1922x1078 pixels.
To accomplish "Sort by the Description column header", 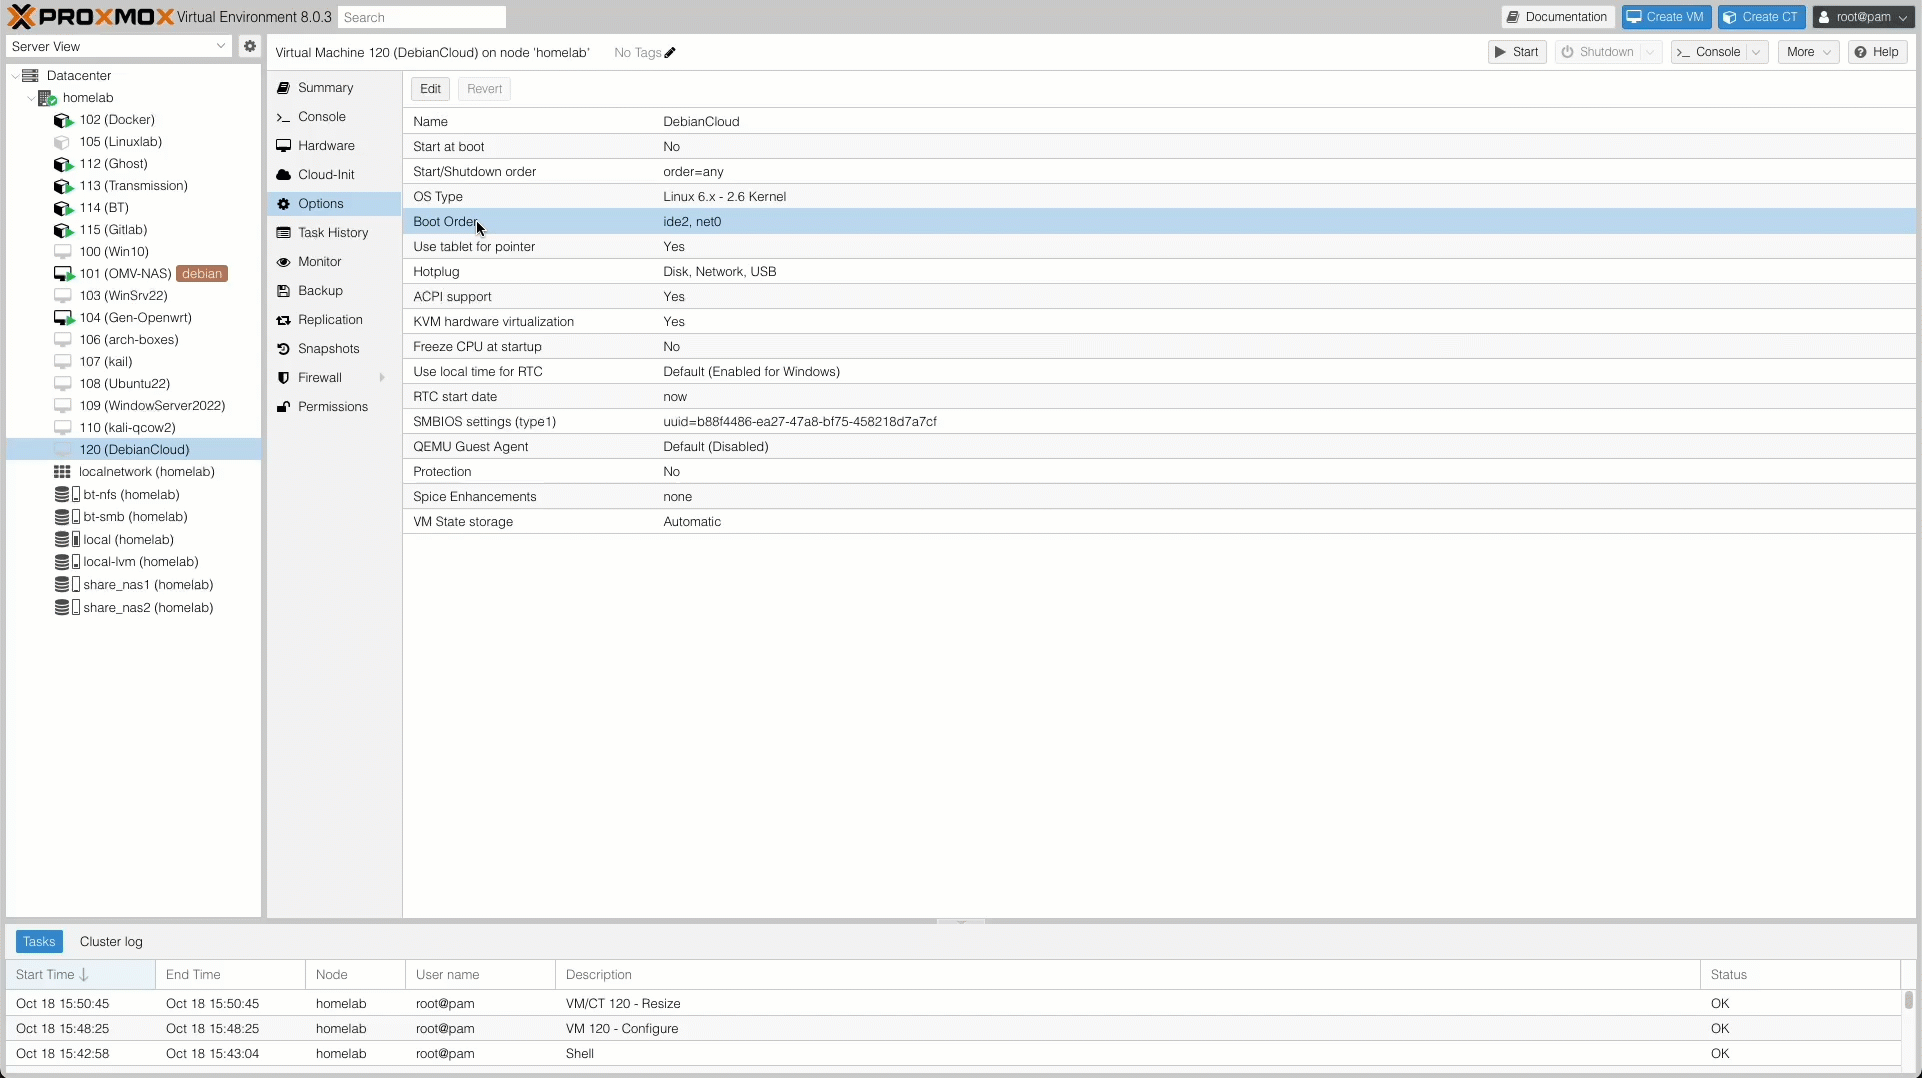I will tap(1128, 975).
